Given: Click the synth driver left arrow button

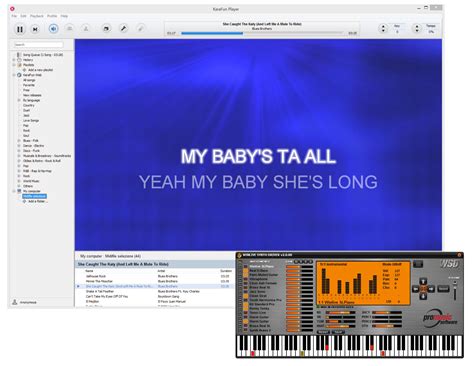Looking at the screenshot, I should point(415,289).
